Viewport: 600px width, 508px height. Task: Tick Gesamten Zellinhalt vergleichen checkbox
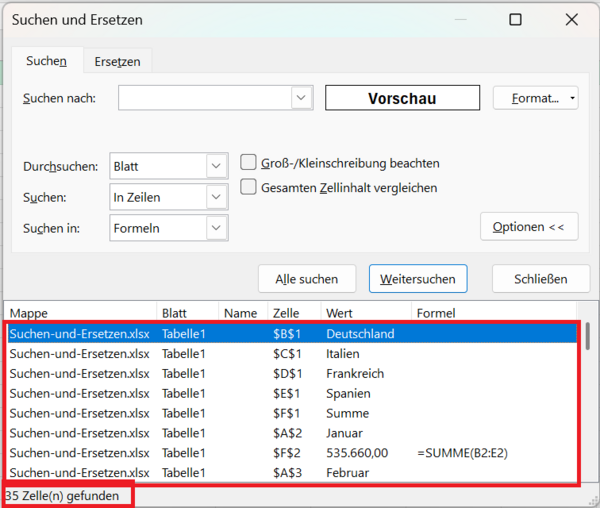249,187
